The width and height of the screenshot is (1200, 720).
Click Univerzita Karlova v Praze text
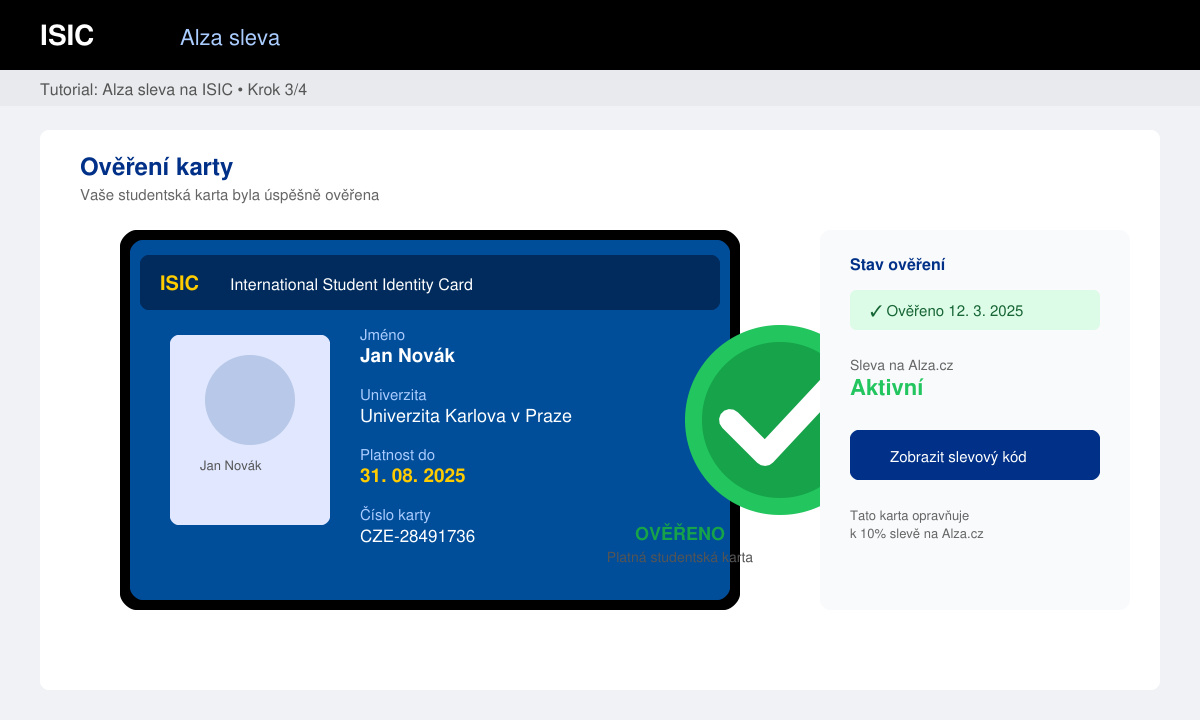[x=466, y=416]
